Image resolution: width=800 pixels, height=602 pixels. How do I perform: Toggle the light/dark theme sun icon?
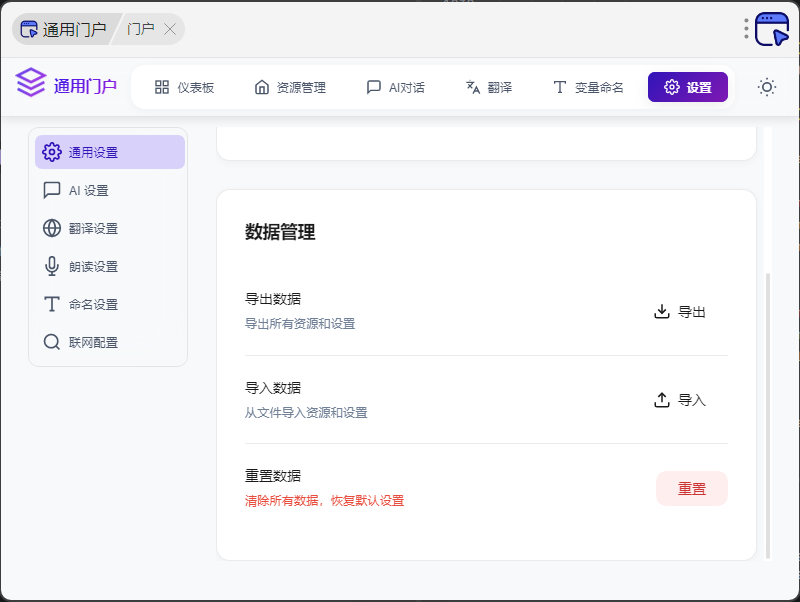pyautogui.click(x=767, y=87)
